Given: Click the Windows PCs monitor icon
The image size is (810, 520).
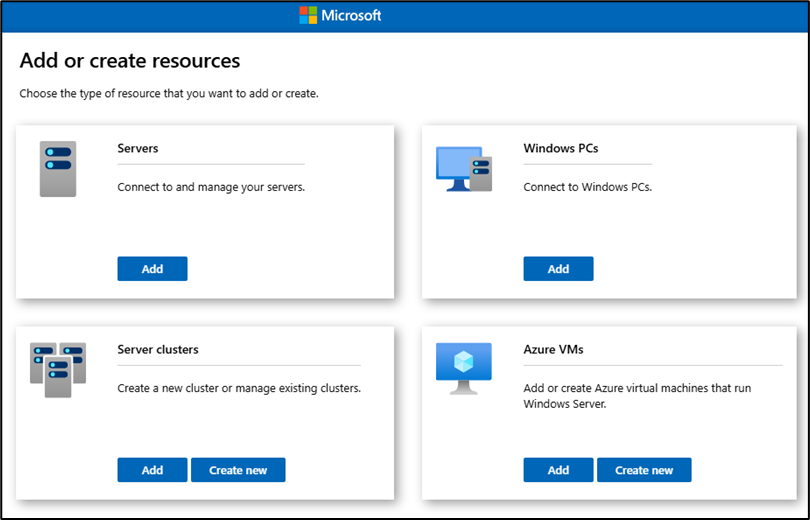Looking at the screenshot, I should (463, 169).
